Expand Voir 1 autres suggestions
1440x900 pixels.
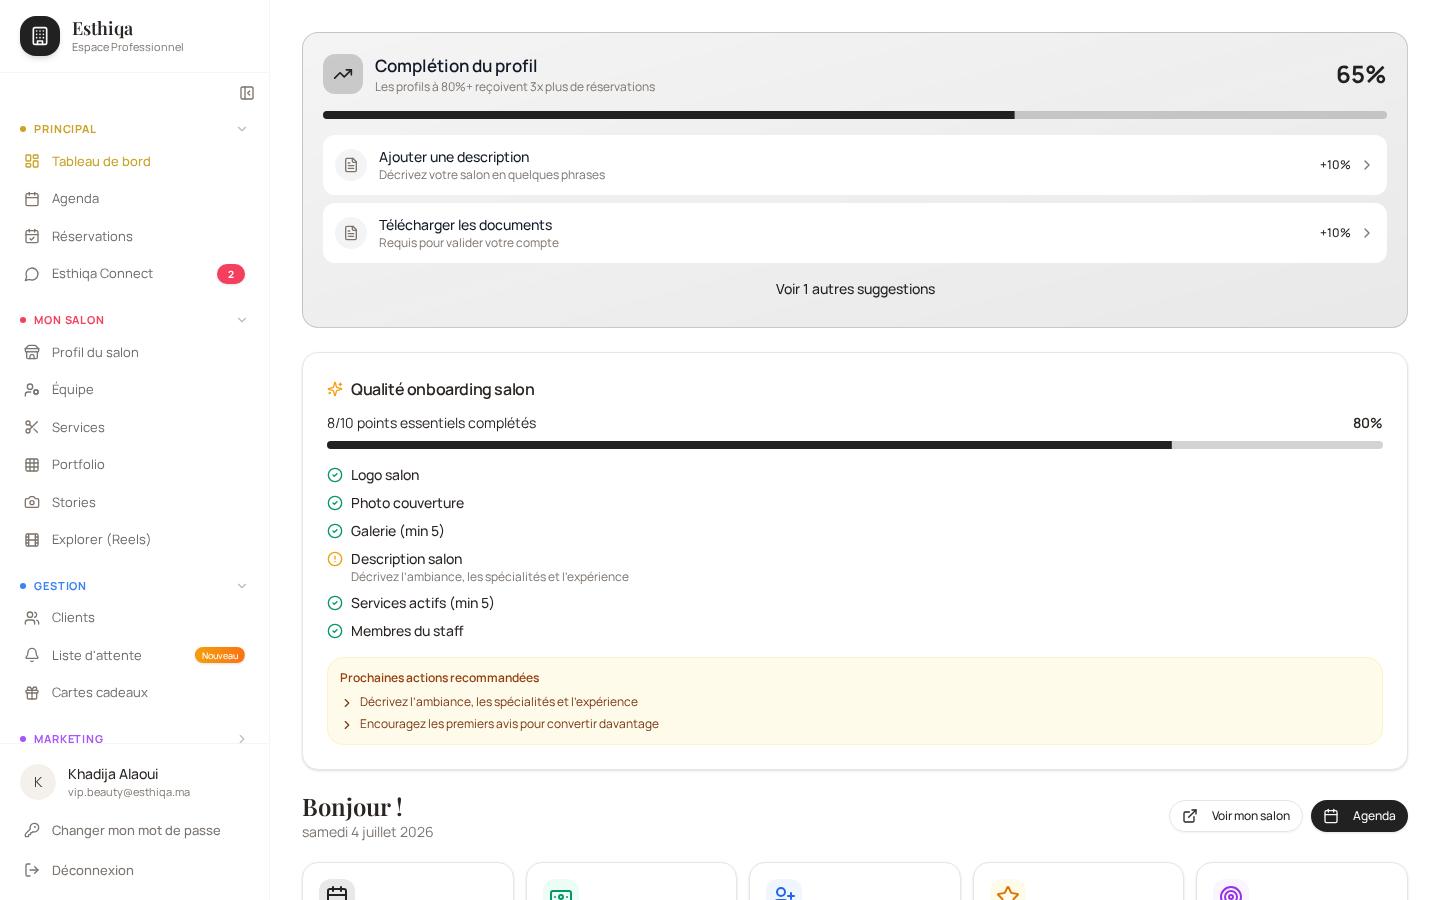coord(855,289)
